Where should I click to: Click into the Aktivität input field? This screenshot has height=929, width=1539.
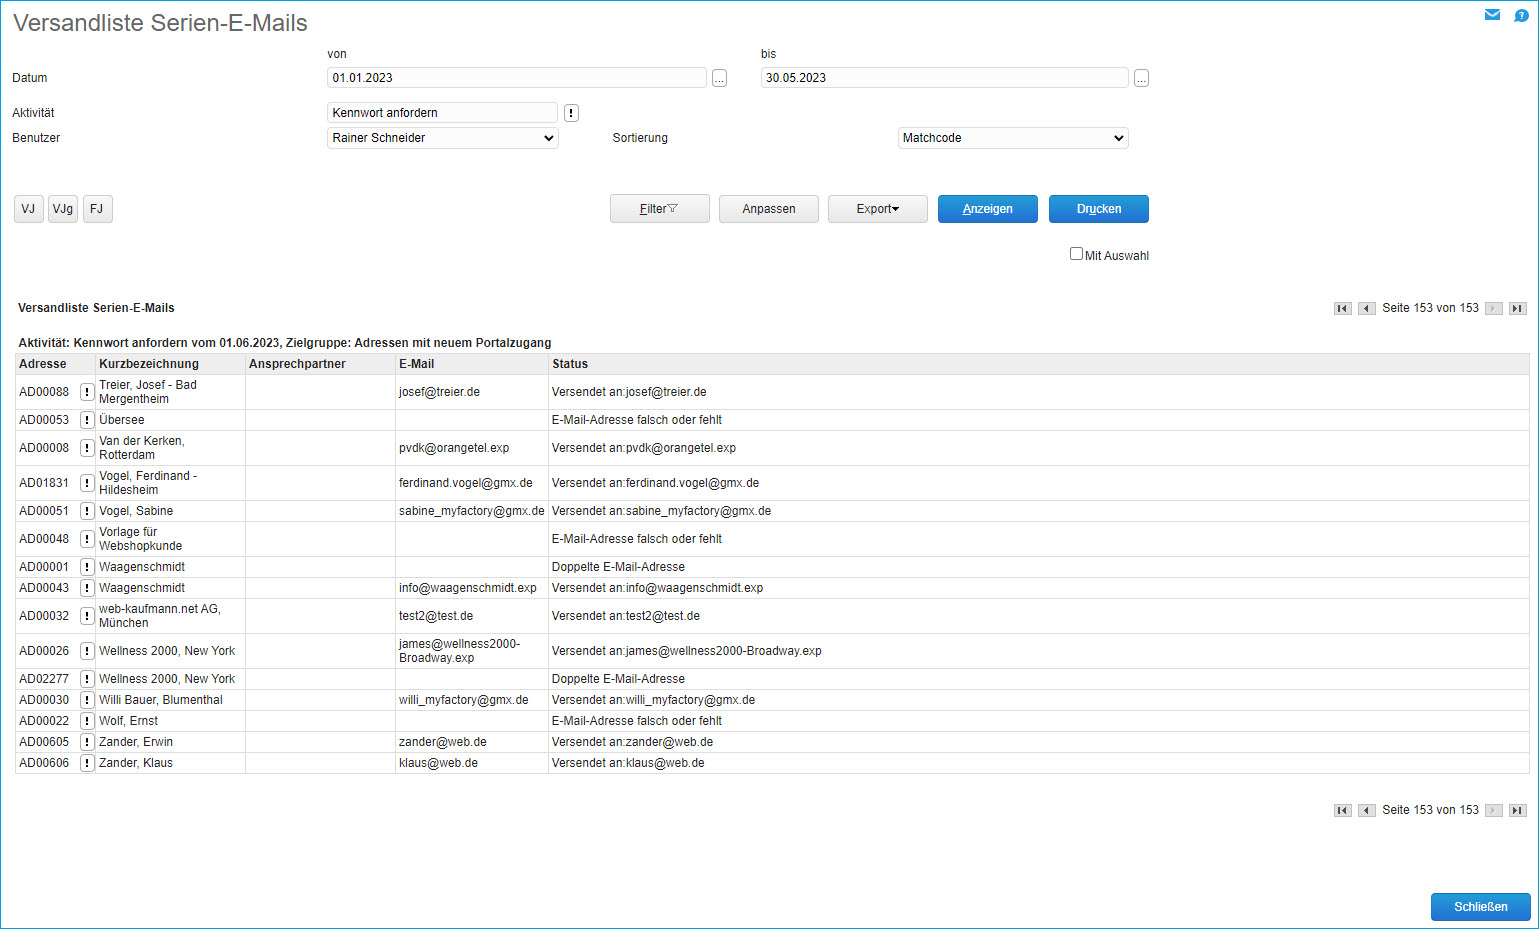441,113
